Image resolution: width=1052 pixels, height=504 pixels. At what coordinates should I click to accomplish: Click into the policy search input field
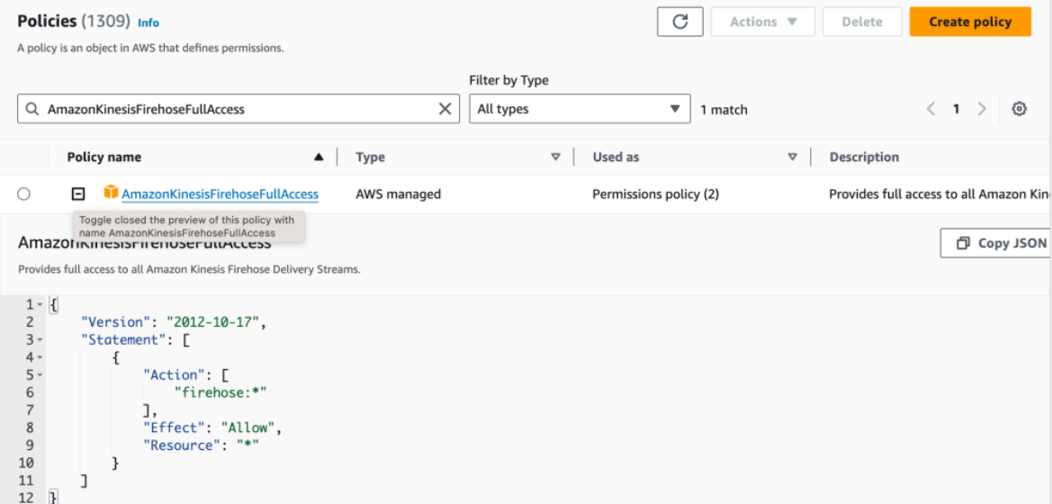[230, 109]
